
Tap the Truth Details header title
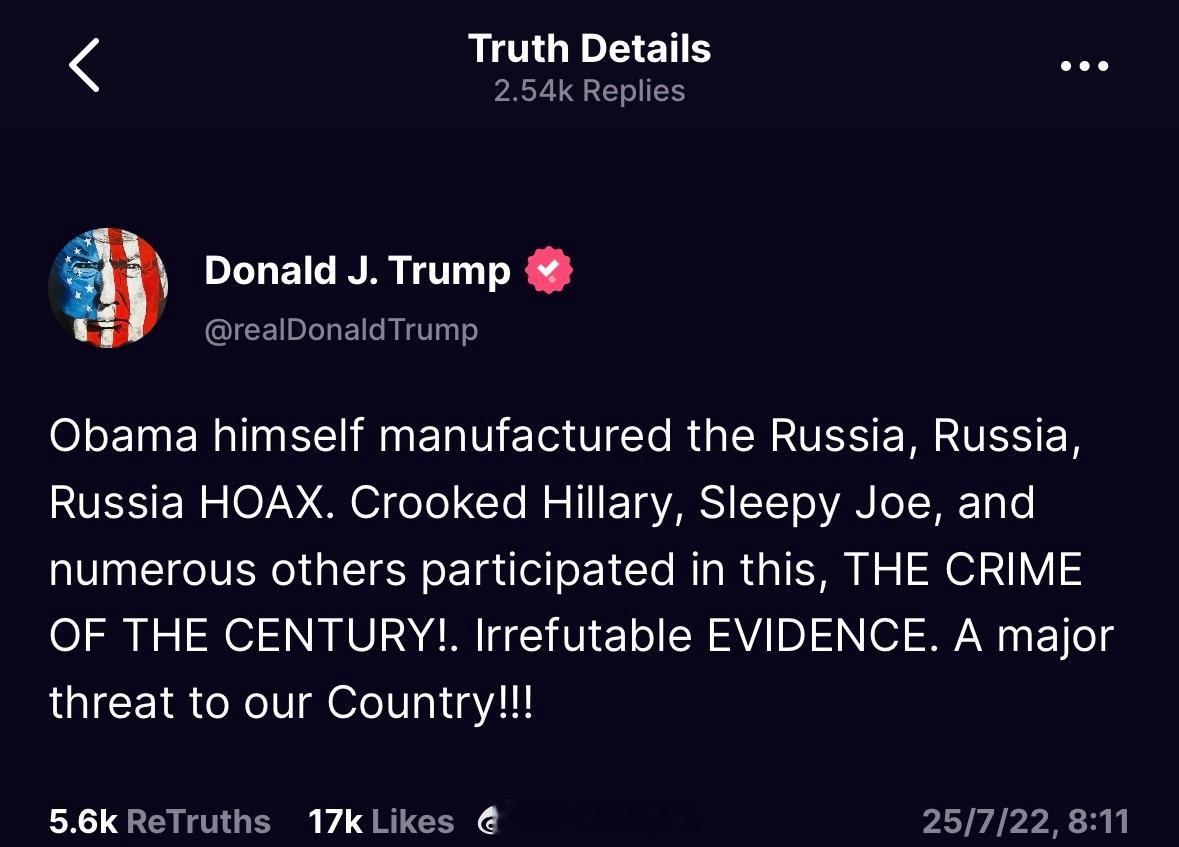590,48
